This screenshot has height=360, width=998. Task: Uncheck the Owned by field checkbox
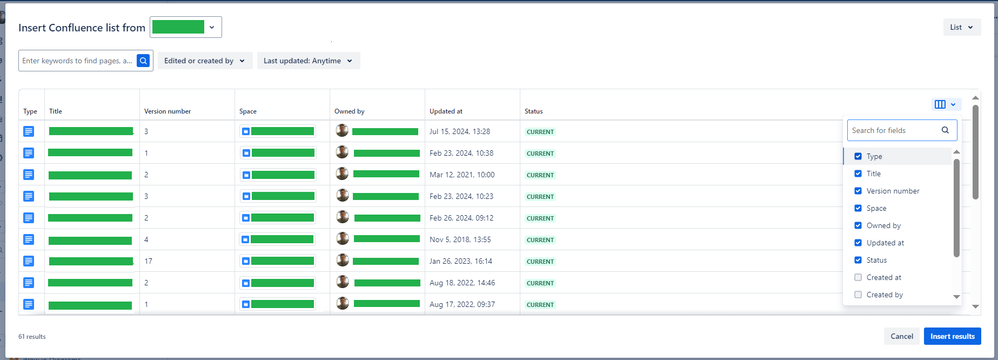tap(858, 225)
